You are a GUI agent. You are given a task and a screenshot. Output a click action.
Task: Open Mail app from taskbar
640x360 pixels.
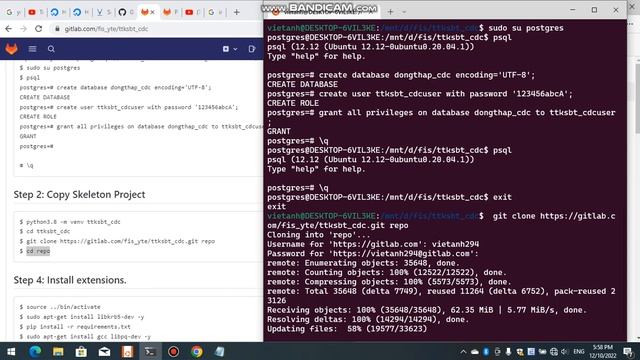click(x=104, y=351)
